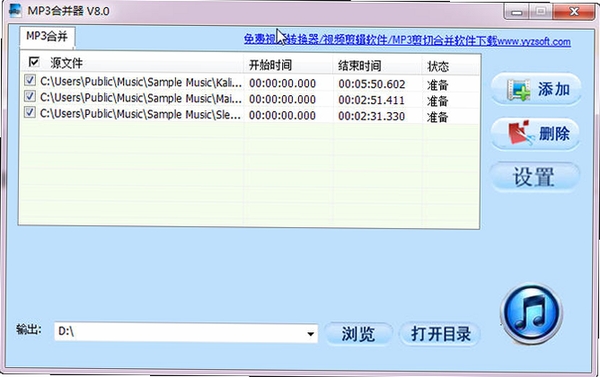This screenshot has width=600, height=377.
Task: Uncheck the Sle... file row checkbox
Action: (30, 112)
